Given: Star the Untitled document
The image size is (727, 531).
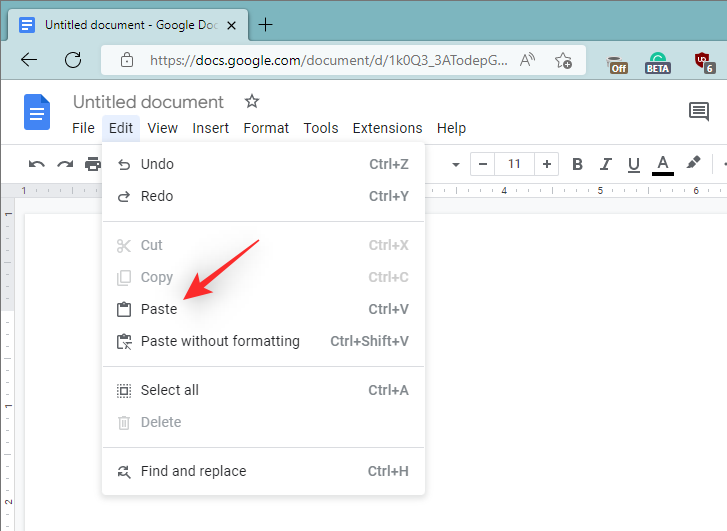Looking at the screenshot, I should tap(252, 101).
